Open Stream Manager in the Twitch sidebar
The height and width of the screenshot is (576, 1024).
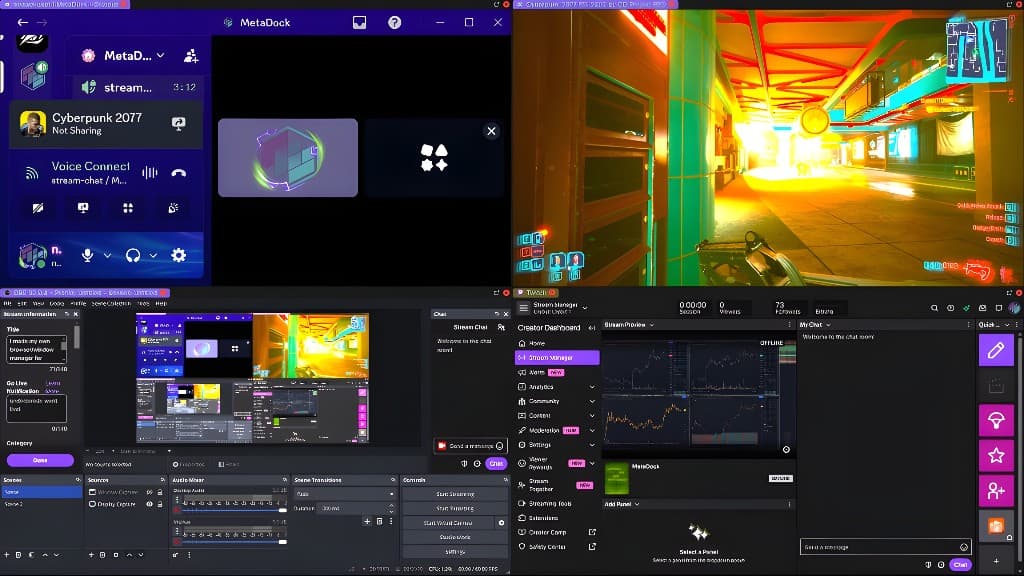tap(557, 357)
